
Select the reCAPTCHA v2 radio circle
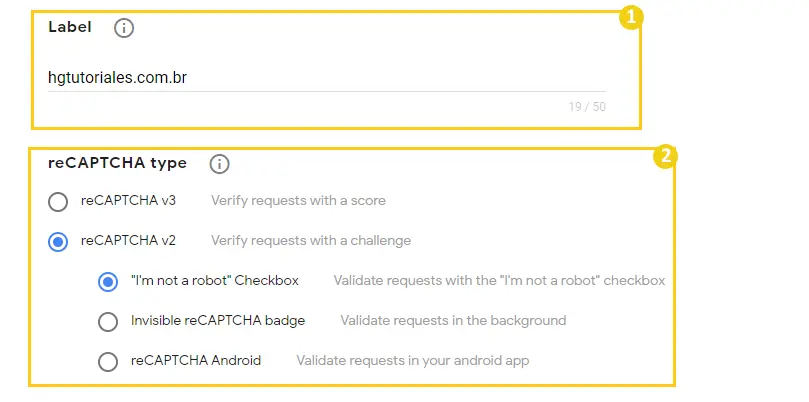58,242
